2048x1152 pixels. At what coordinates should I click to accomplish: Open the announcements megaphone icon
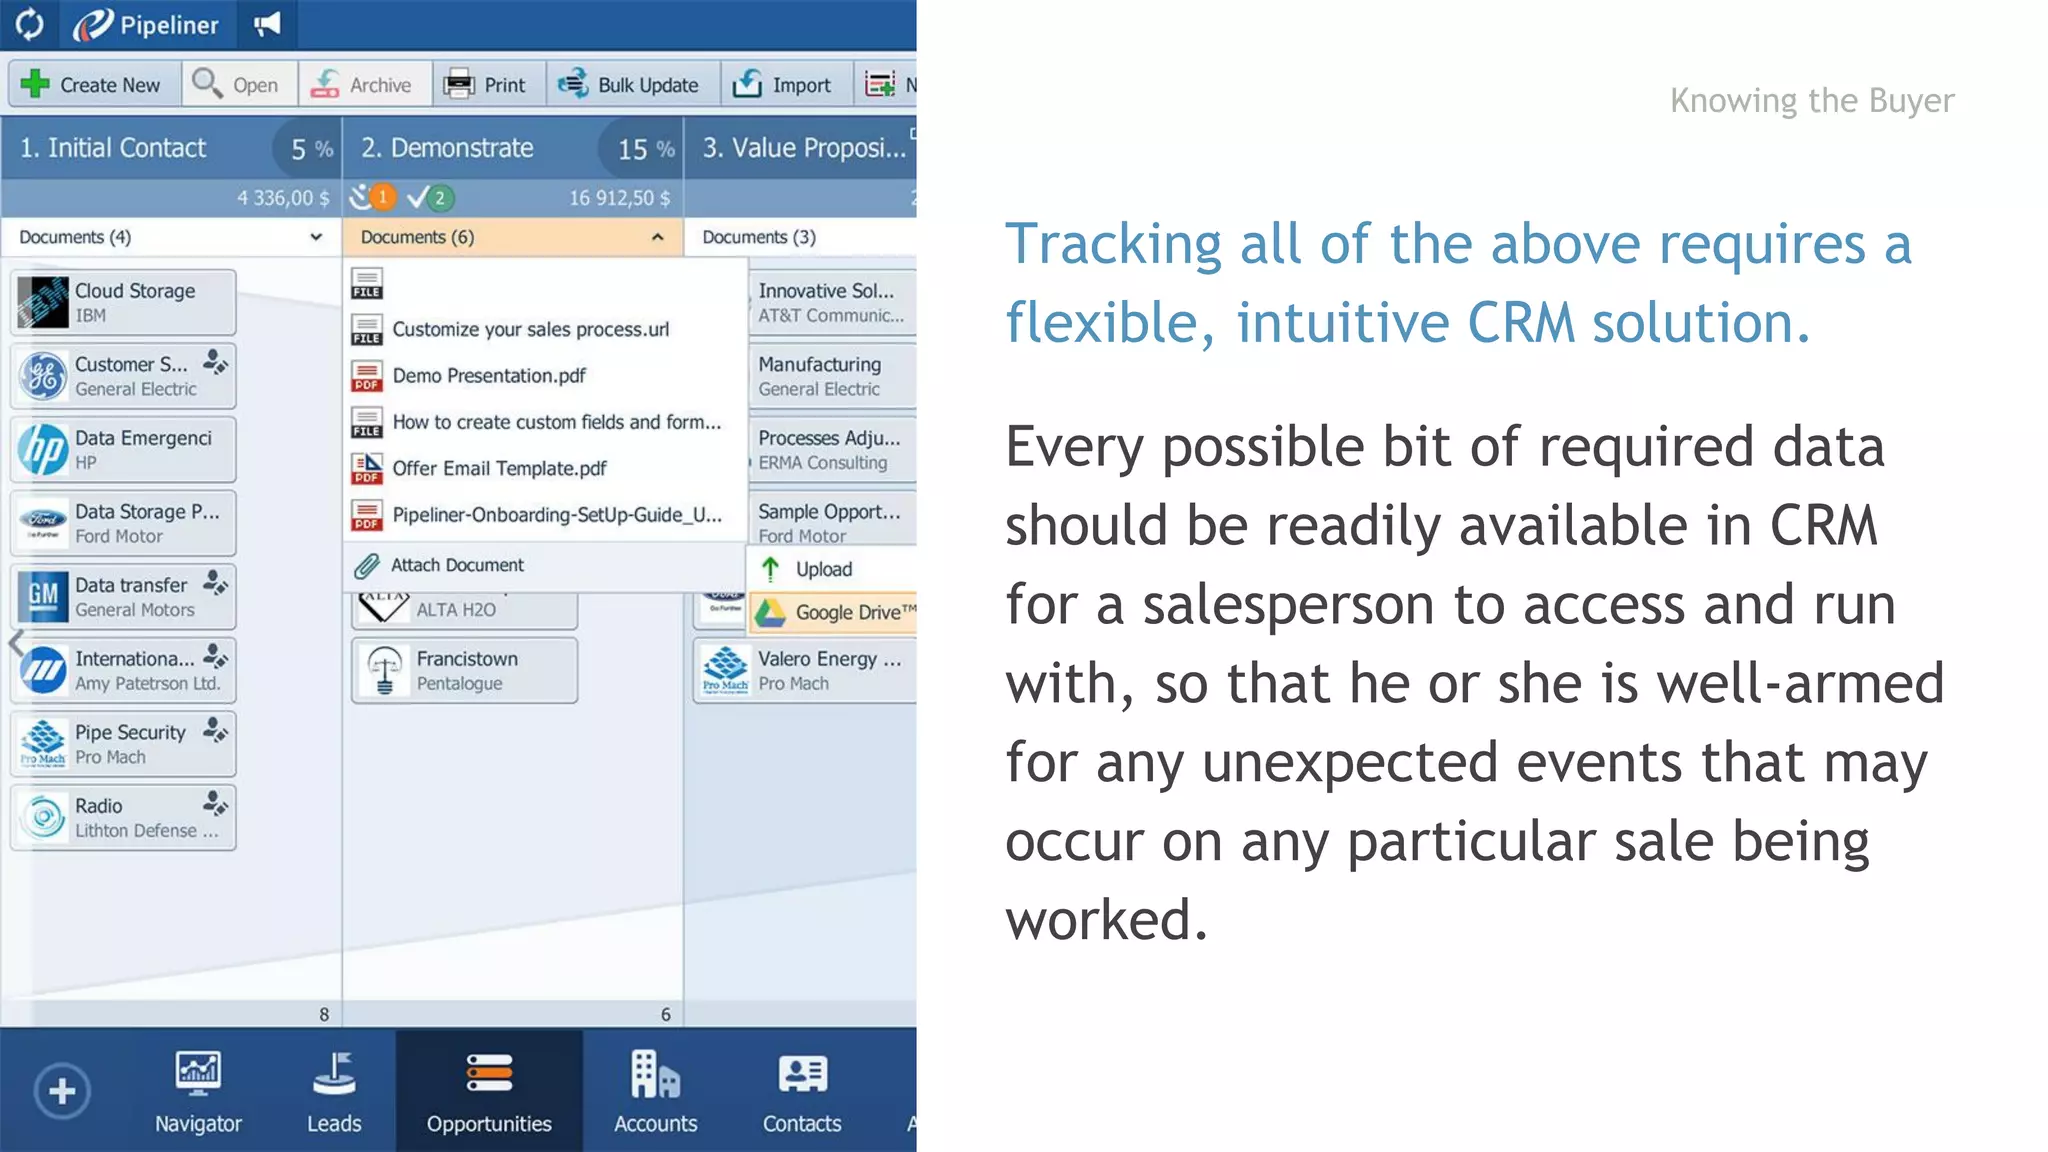[x=266, y=24]
